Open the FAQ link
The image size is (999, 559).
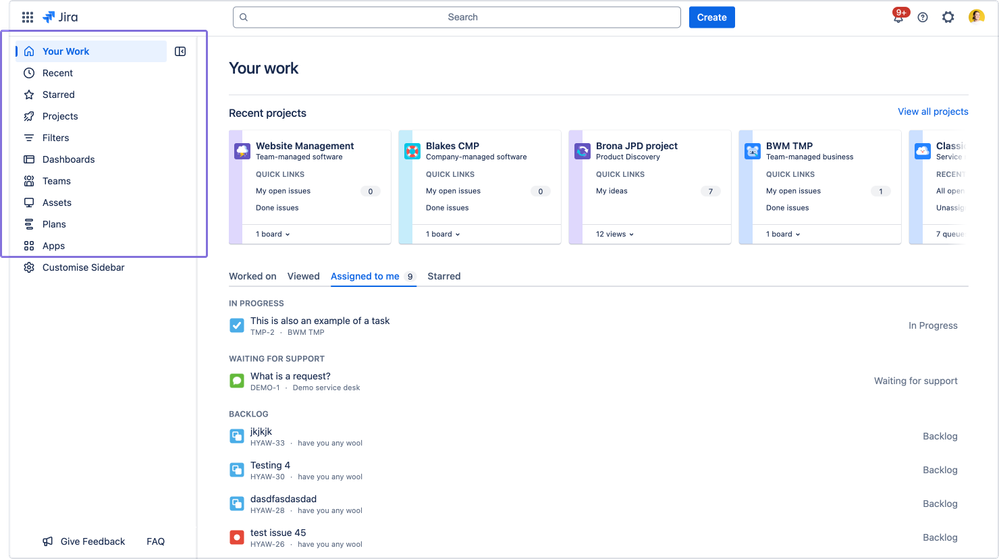[155, 542]
